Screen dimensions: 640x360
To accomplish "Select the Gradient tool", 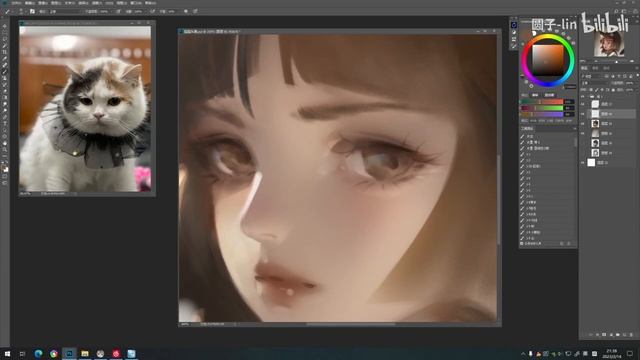I will click(5, 98).
